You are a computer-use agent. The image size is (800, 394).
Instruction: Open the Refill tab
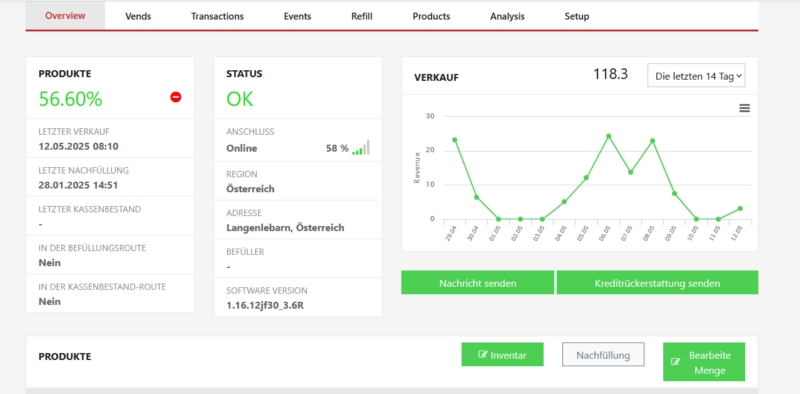pos(362,16)
